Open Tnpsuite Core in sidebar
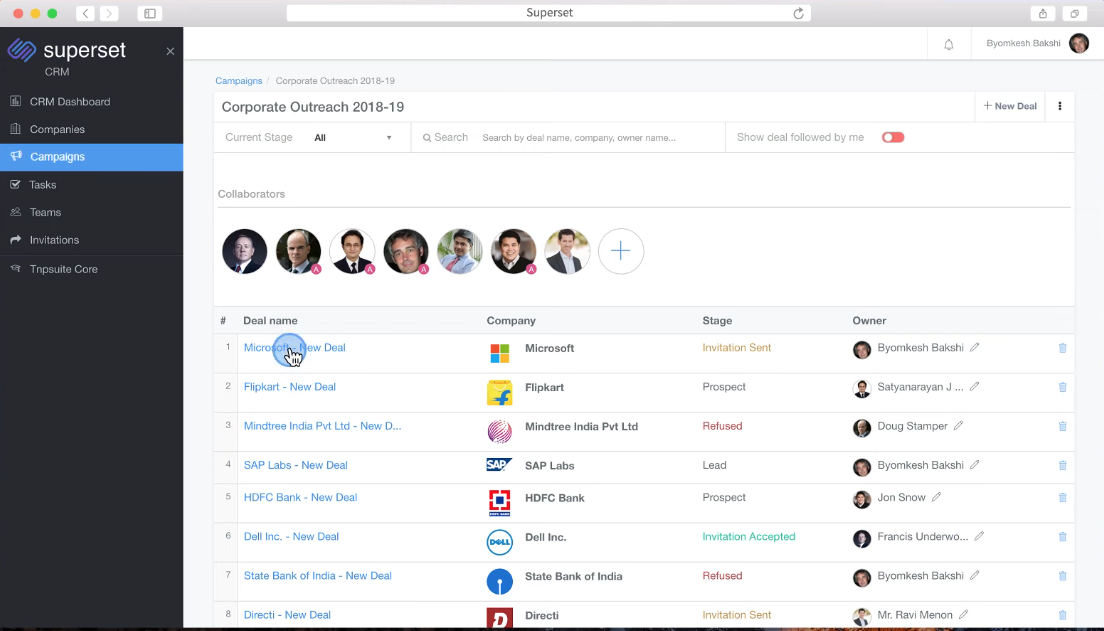The height and width of the screenshot is (631, 1104). [92, 269]
